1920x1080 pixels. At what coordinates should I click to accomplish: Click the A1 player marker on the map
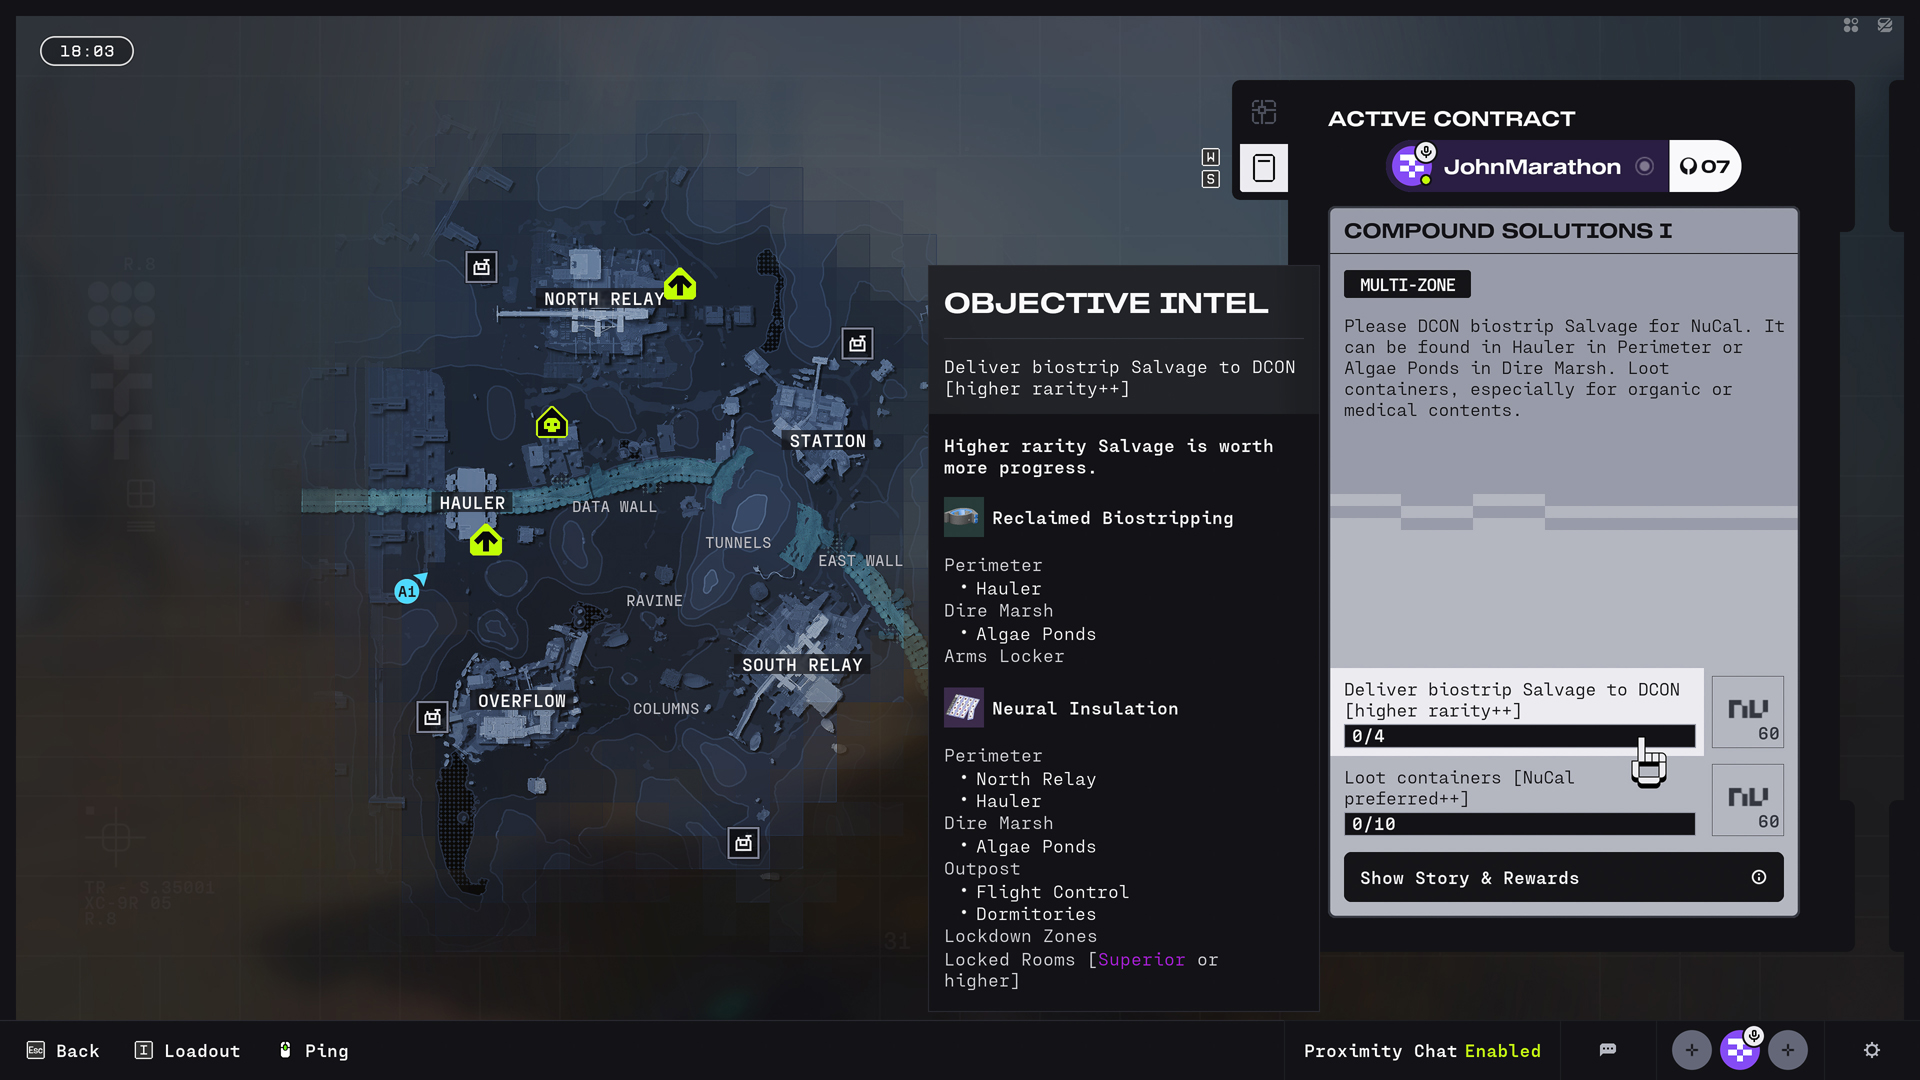pos(406,590)
